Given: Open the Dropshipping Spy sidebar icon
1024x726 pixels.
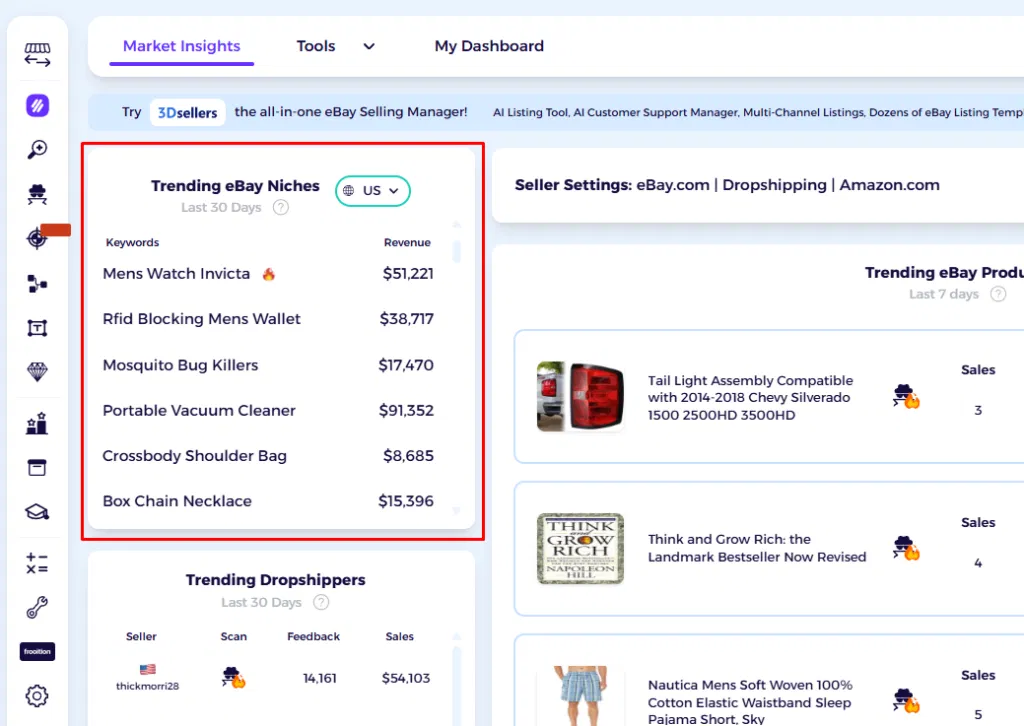Looking at the screenshot, I should (x=37, y=193).
